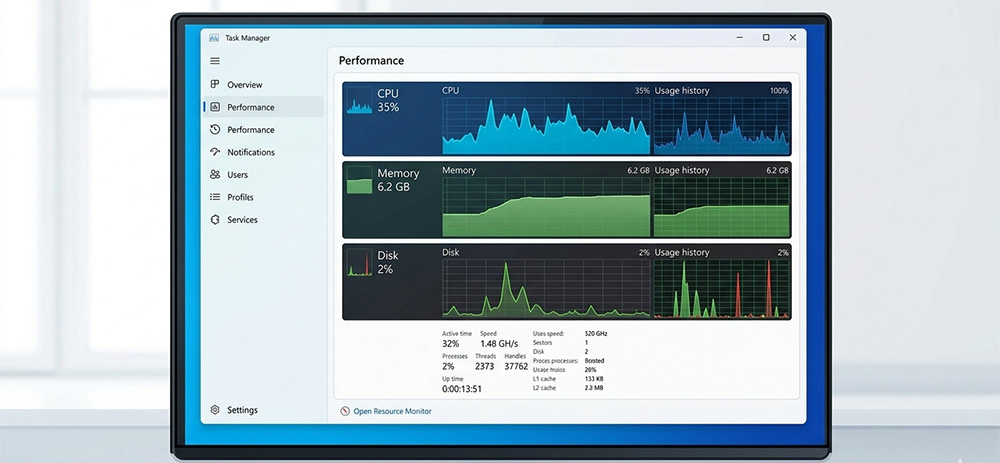Click the Processes 2% value
Viewport: 1000px width, 463px height.
coord(448,366)
